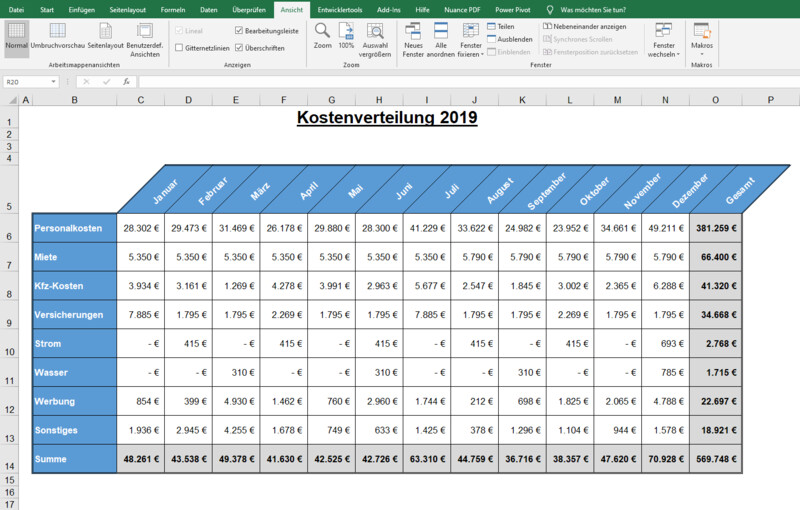Screen dimensions: 800x510
Task: Click 'Was möchten Sie tun?' search box
Action: point(593,10)
